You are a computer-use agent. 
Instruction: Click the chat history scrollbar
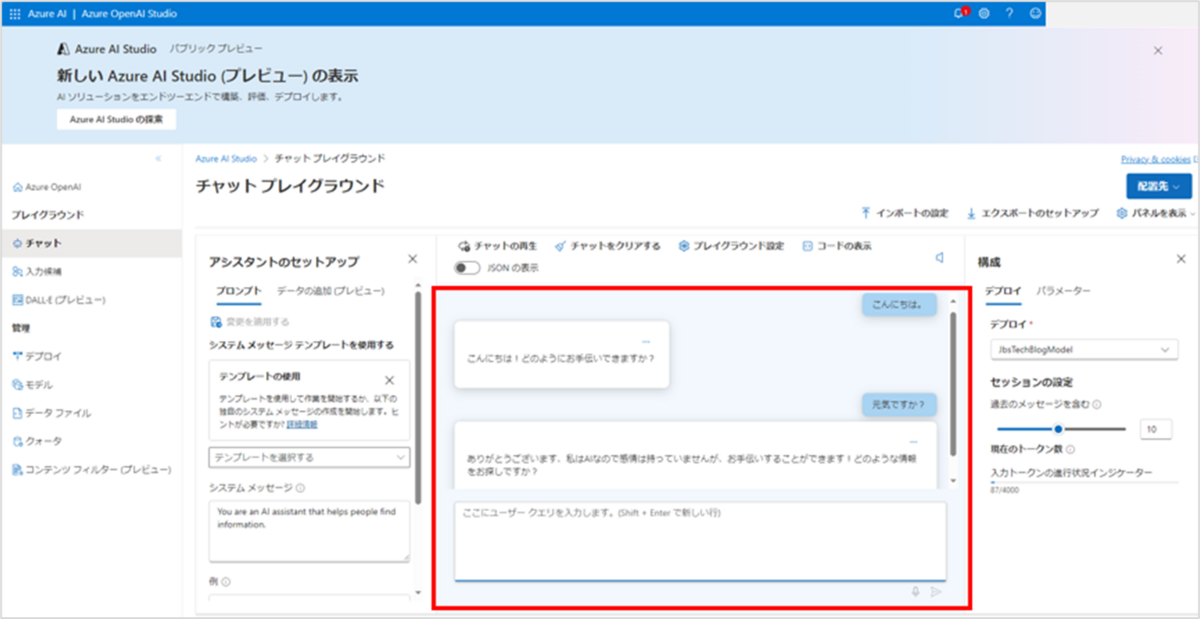click(x=952, y=383)
